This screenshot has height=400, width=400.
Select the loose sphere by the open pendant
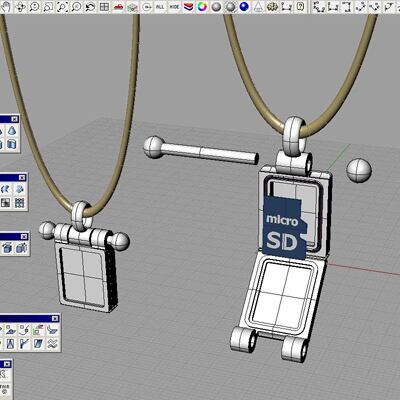click(359, 171)
